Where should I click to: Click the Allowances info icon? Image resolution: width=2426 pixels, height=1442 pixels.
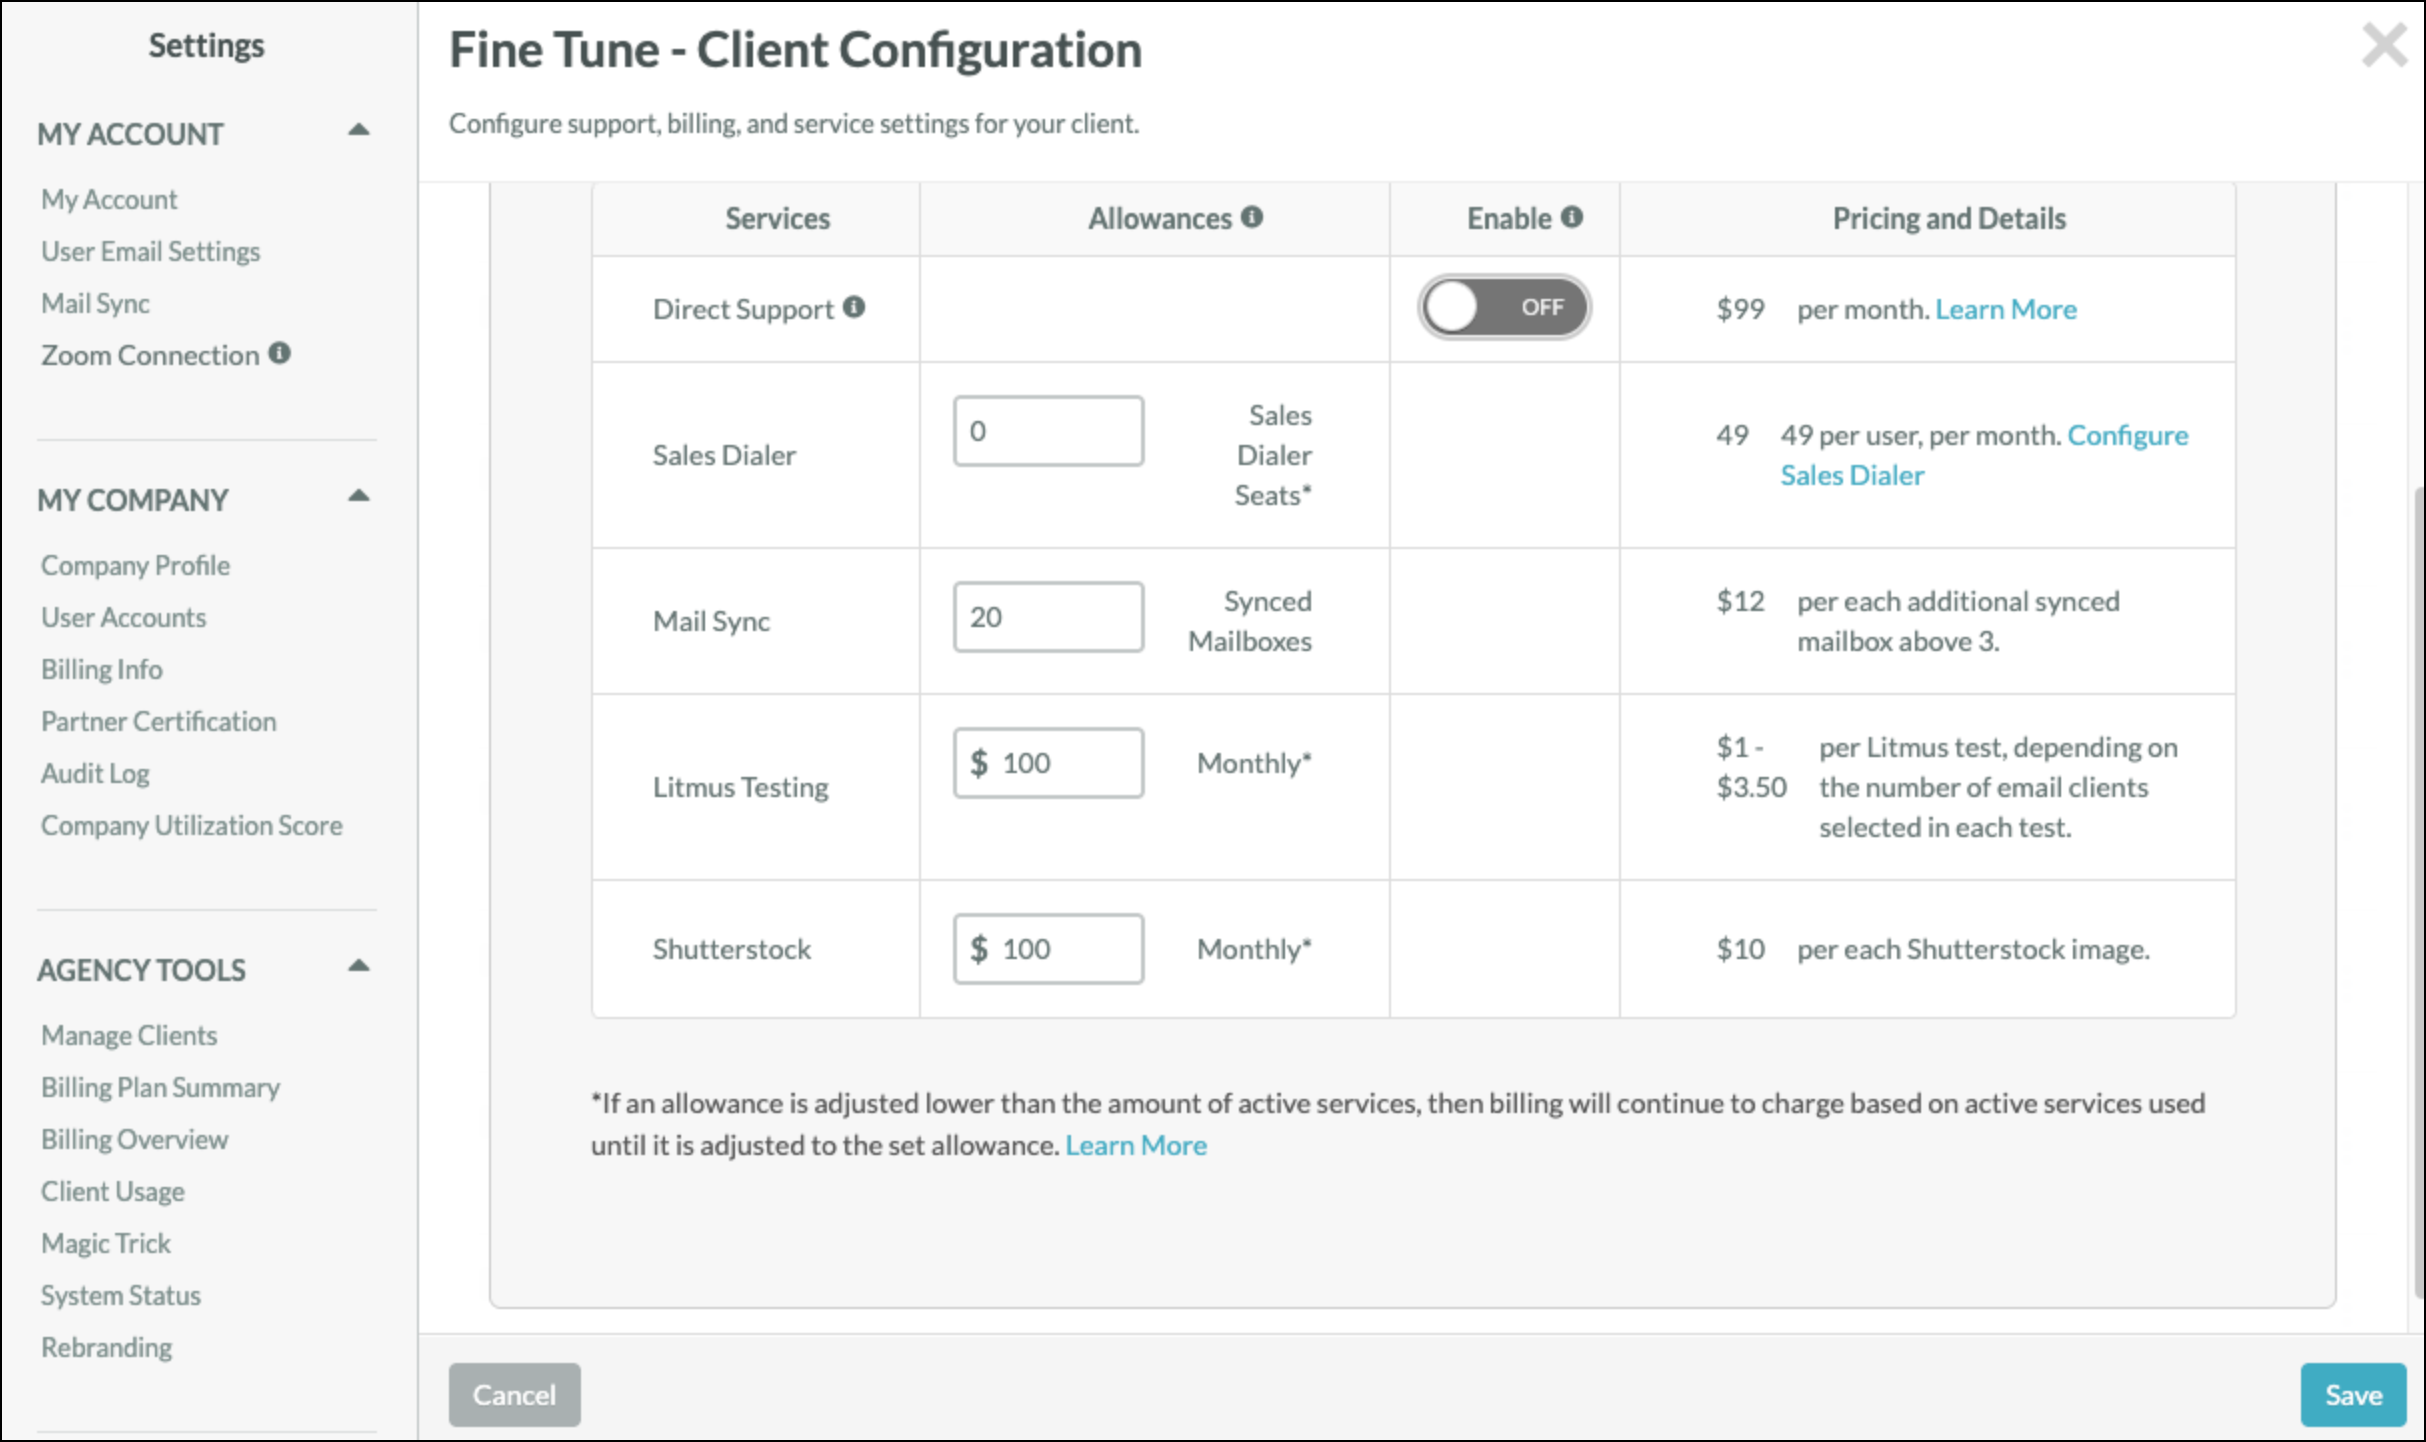click(1252, 217)
